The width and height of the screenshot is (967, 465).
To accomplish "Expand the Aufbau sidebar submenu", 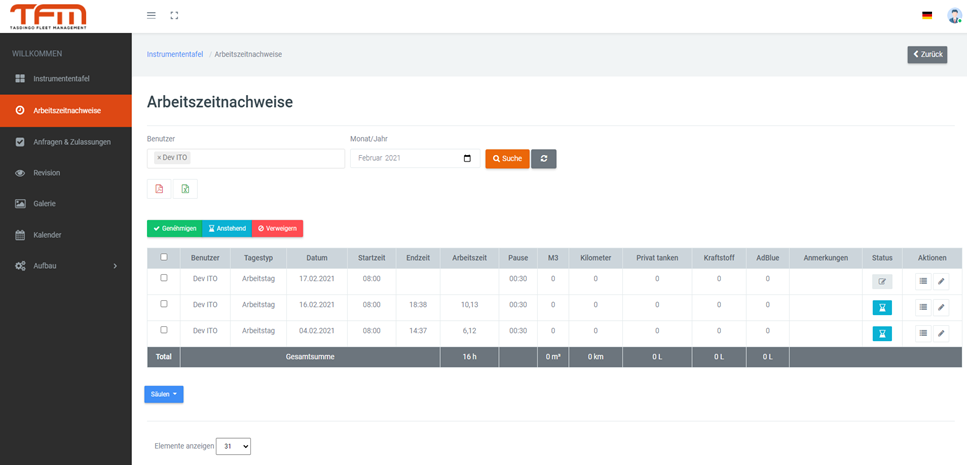I will [65, 266].
